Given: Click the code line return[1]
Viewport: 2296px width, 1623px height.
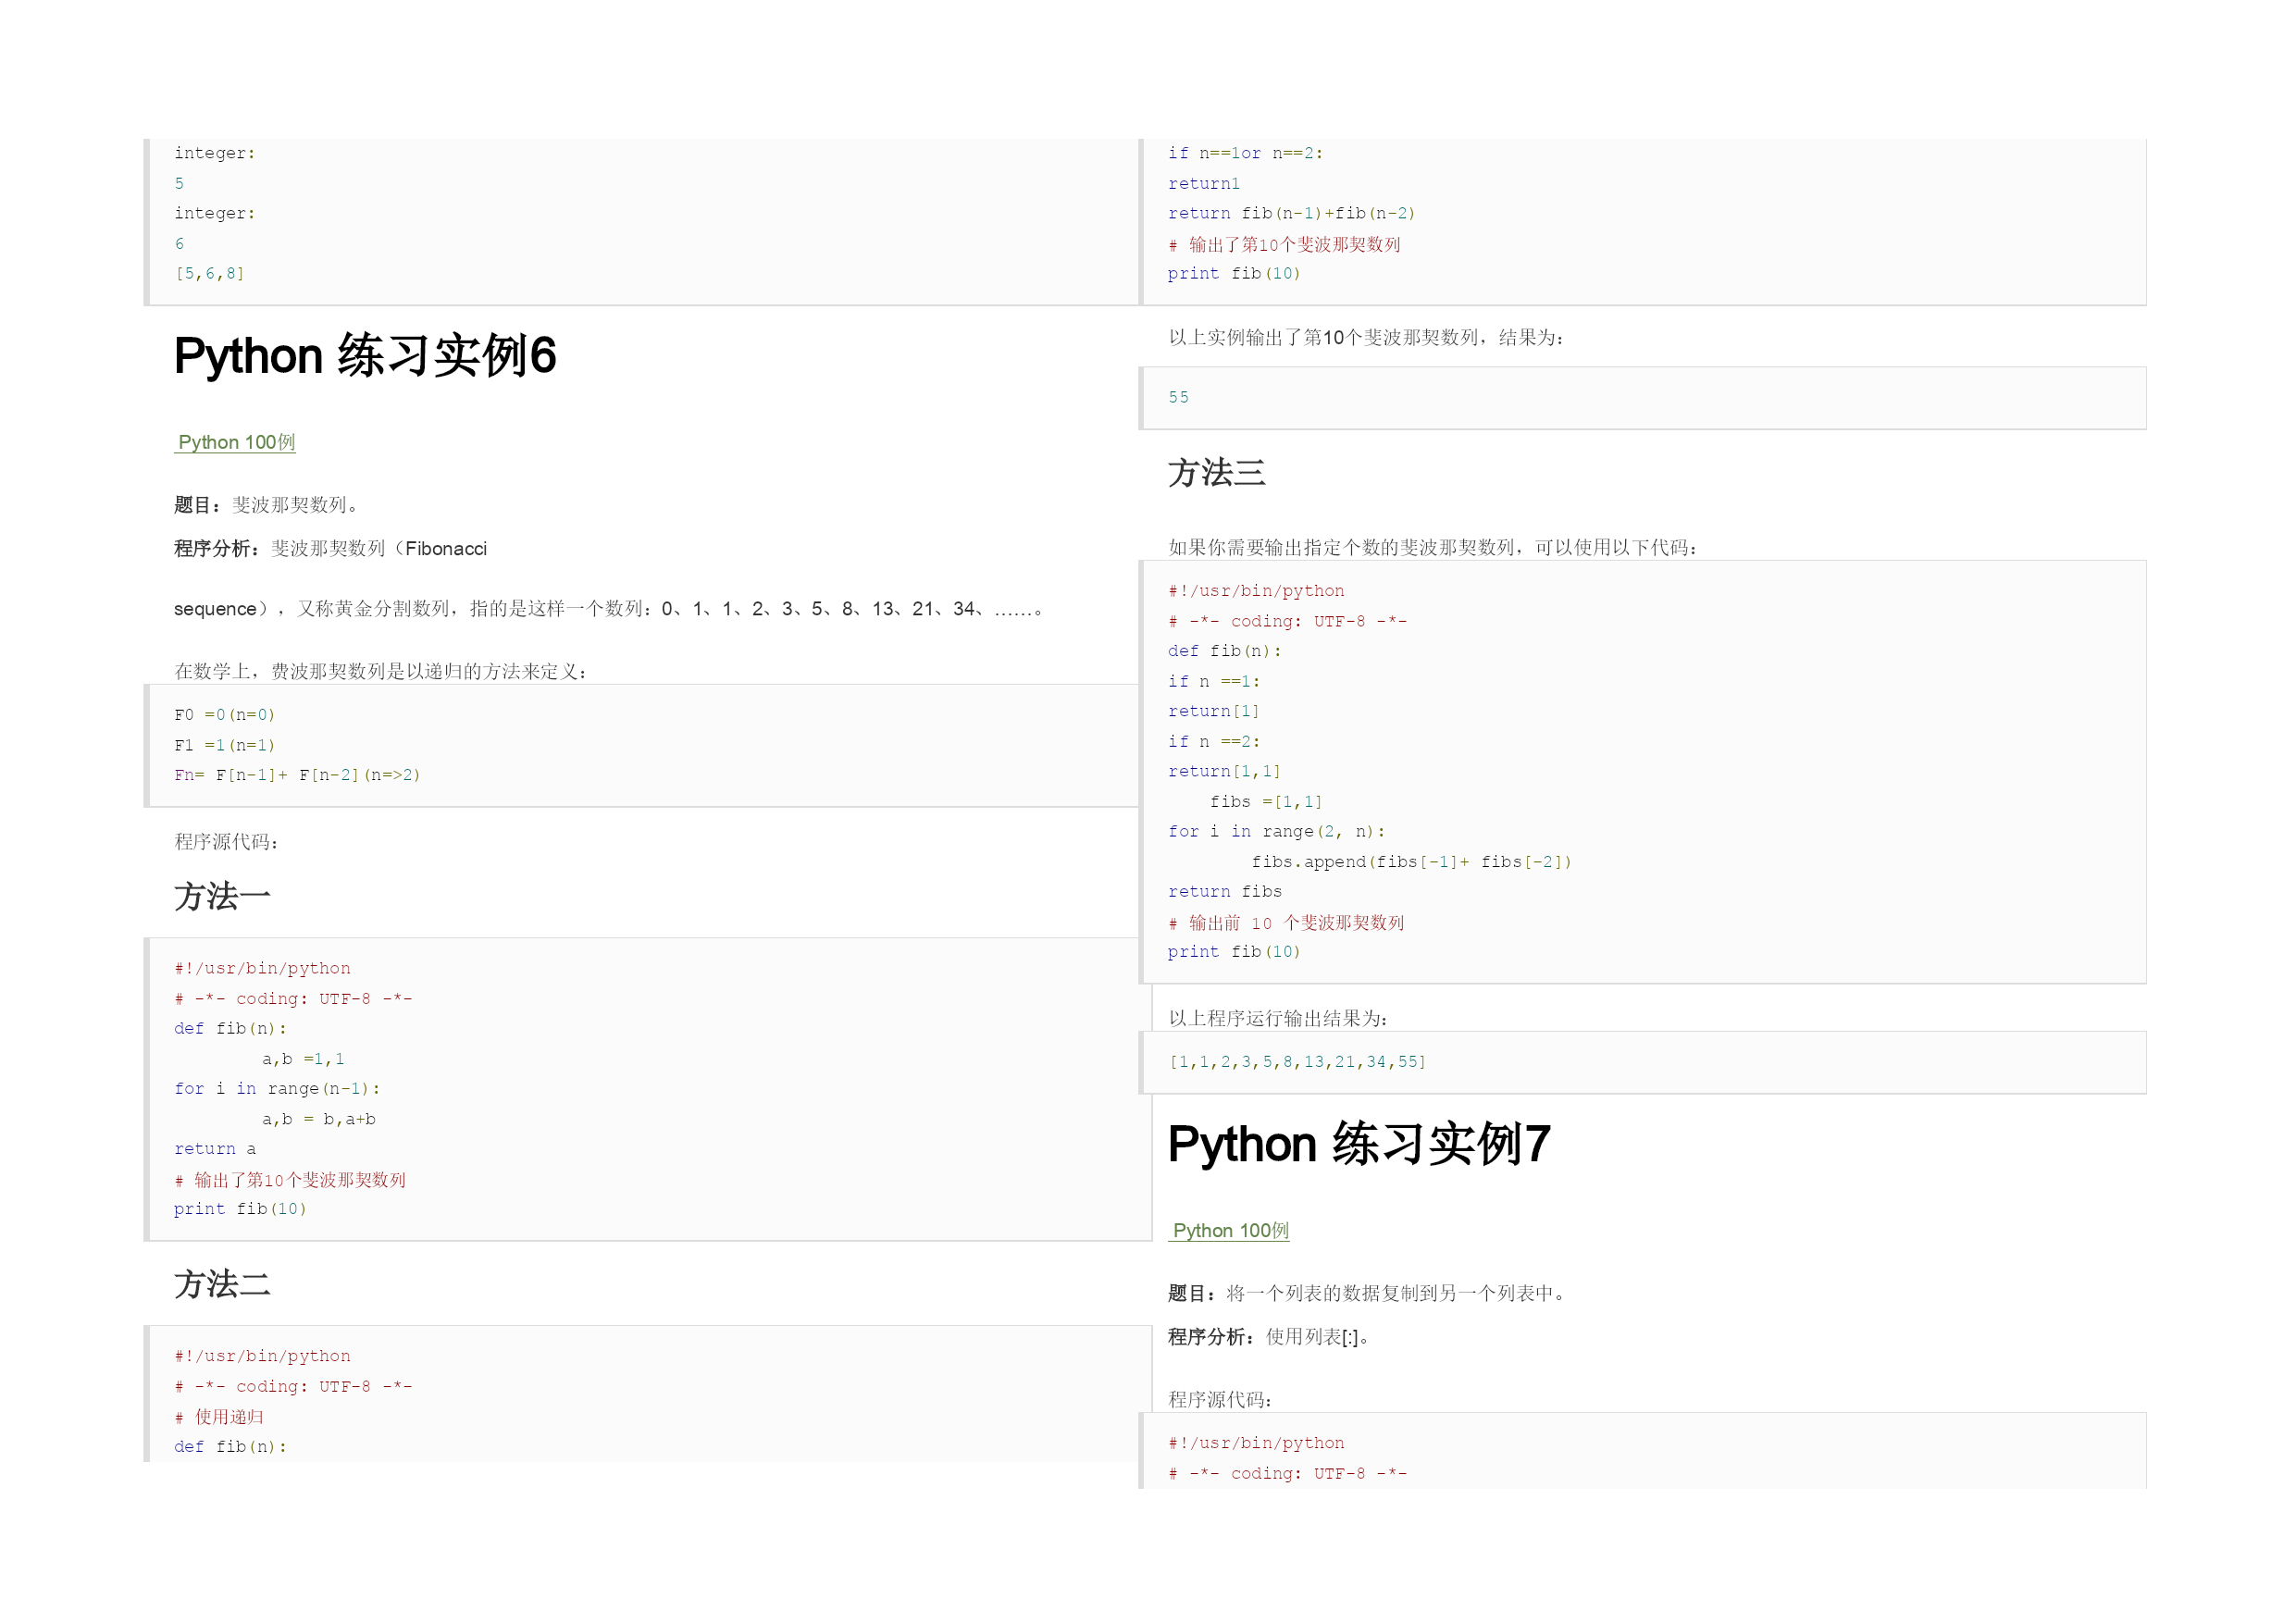Looking at the screenshot, I should pyautogui.click(x=1214, y=711).
